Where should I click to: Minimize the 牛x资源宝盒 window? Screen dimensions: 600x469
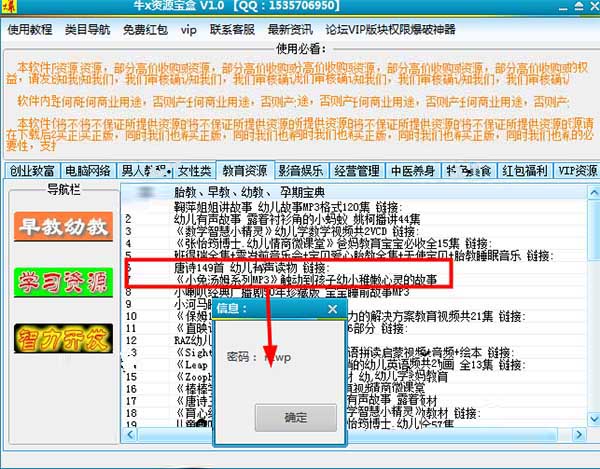coord(563,7)
